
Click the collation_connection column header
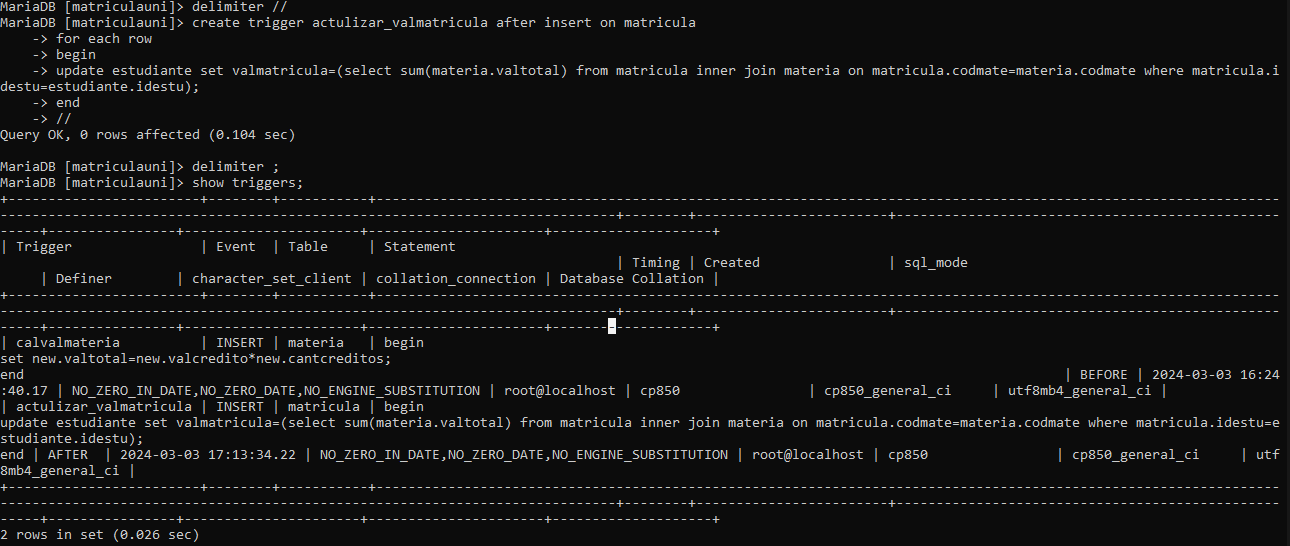pos(455,279)
